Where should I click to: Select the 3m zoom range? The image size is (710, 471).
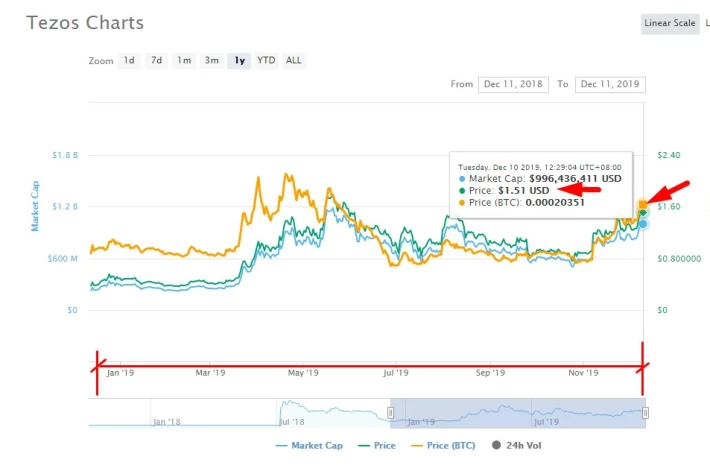(211, 61)
